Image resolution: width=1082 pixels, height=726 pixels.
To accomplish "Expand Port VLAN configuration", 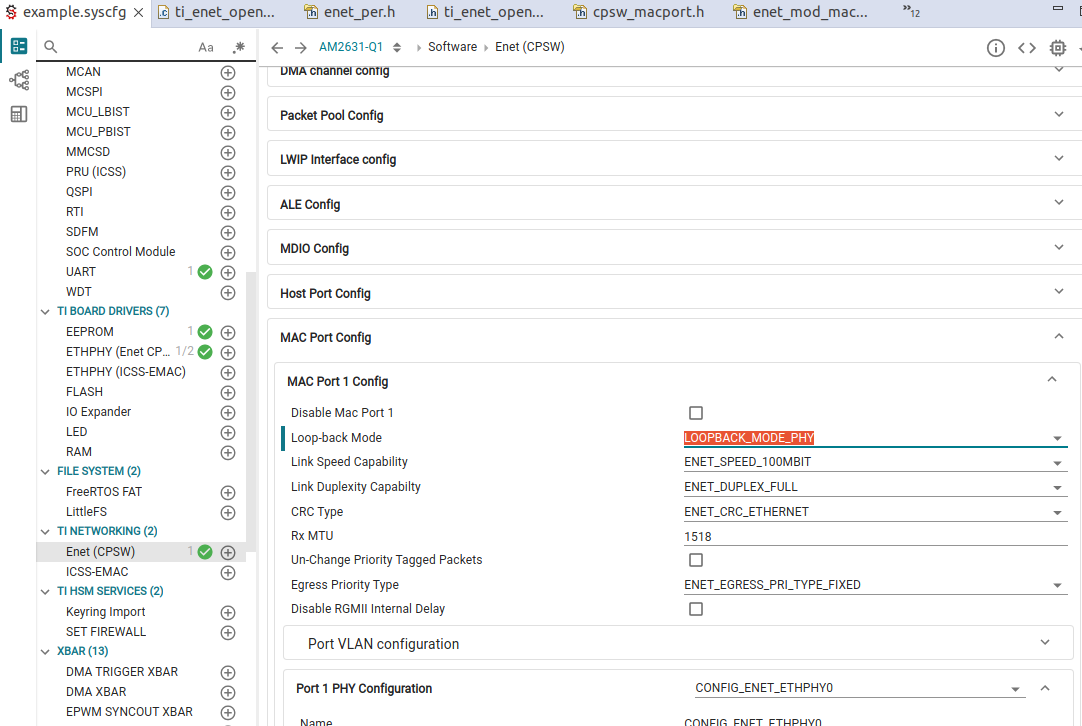I will click(678, 643).
